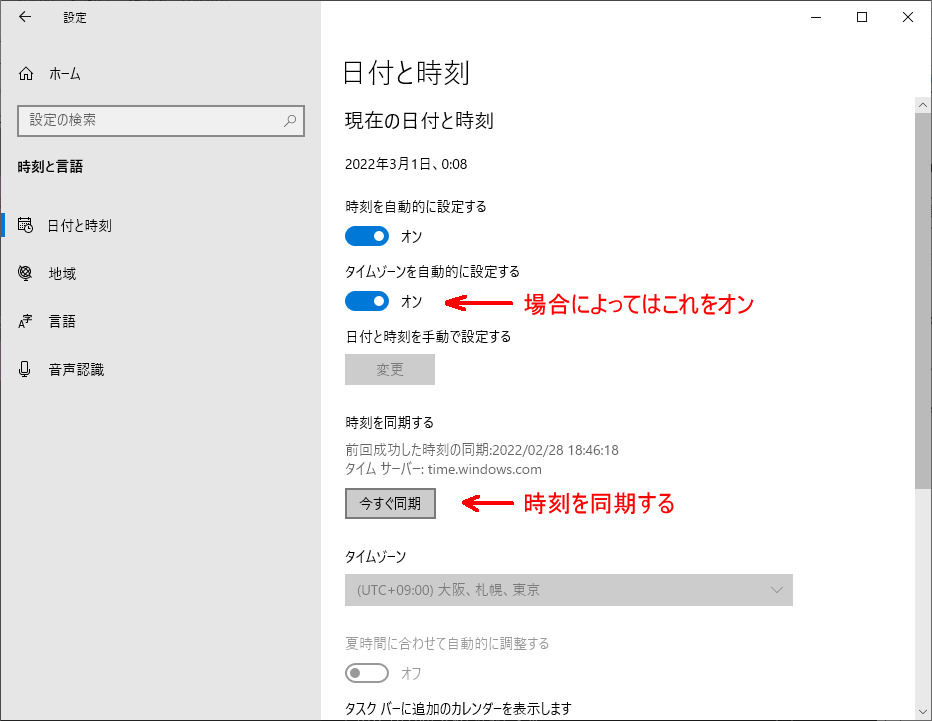Click the Home (ホーム) house icon

tap(26, 74)
